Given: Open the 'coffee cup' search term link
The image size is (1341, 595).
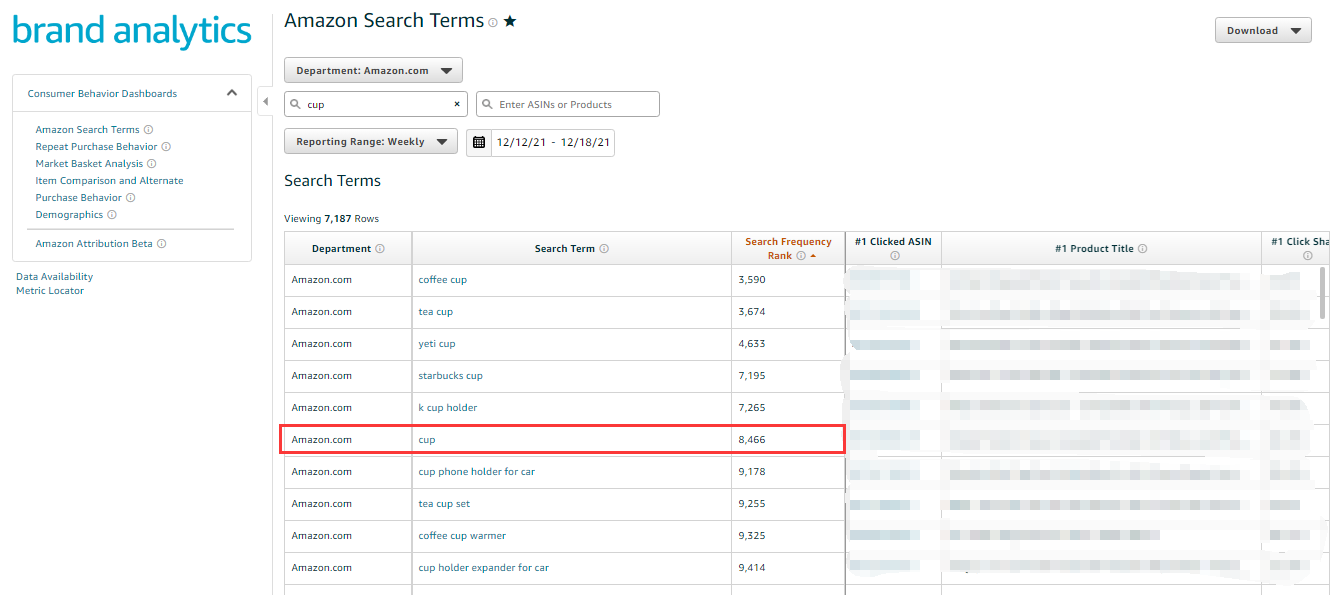Looking at the screenshot, I should [442, 280].
